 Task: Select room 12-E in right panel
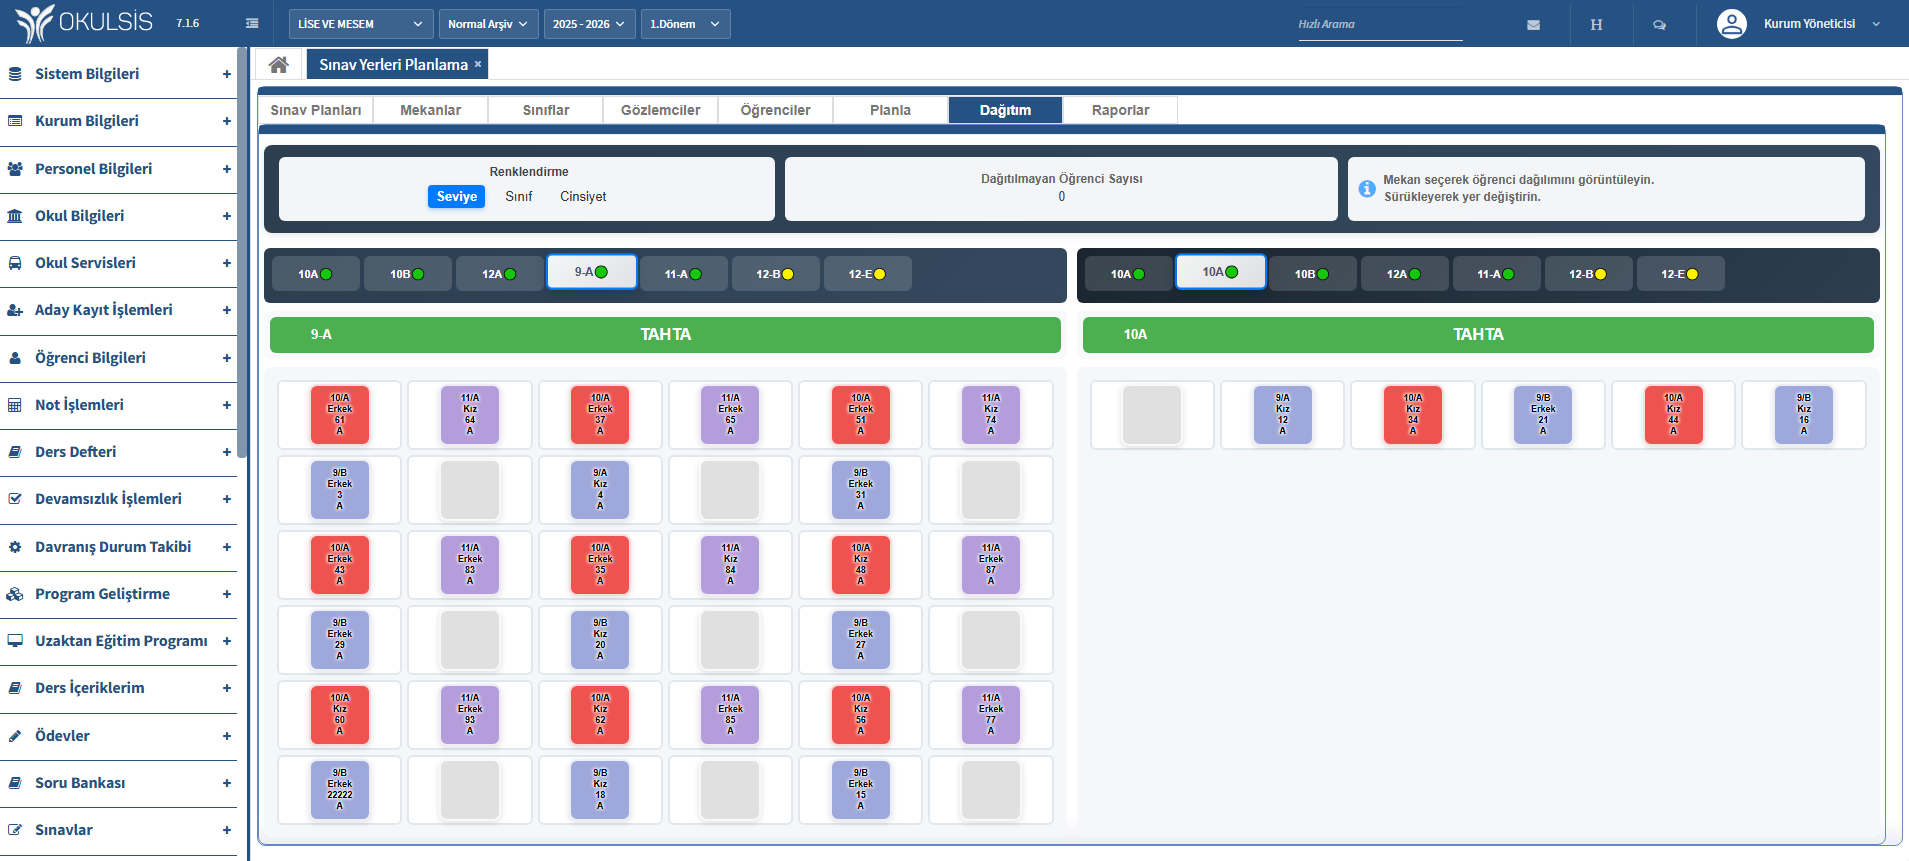(x=1680, y=274)
